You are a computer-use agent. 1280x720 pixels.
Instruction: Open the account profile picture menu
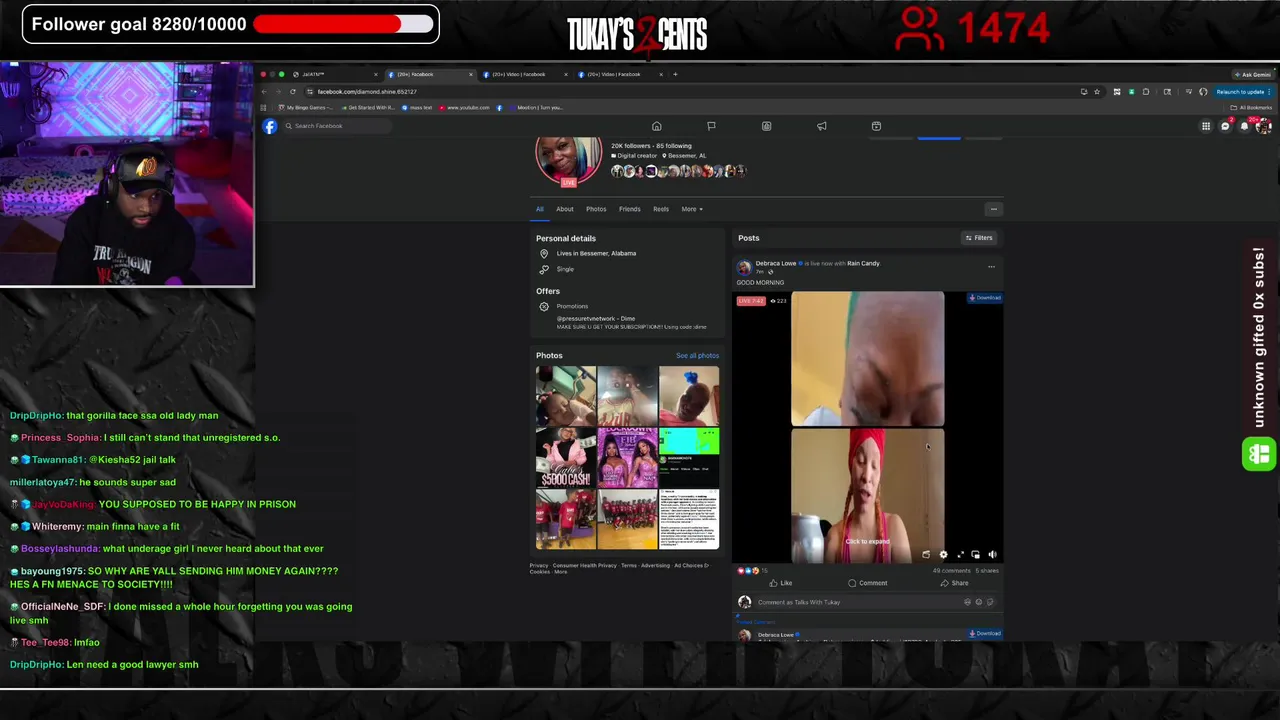click(1263, 126)
